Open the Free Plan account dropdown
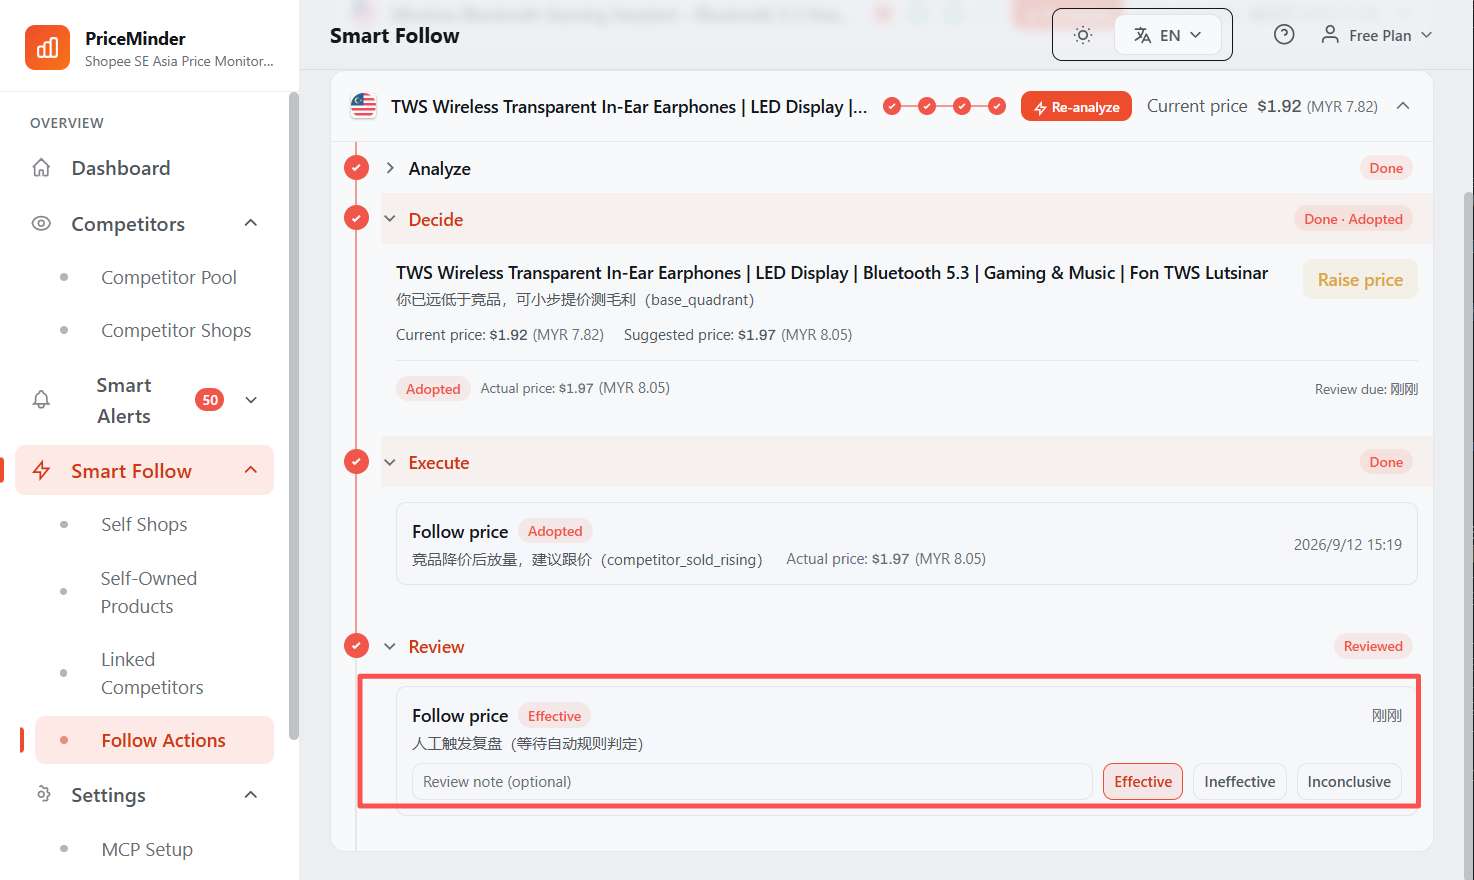 pyautogui.click(x=1377, y=35)
